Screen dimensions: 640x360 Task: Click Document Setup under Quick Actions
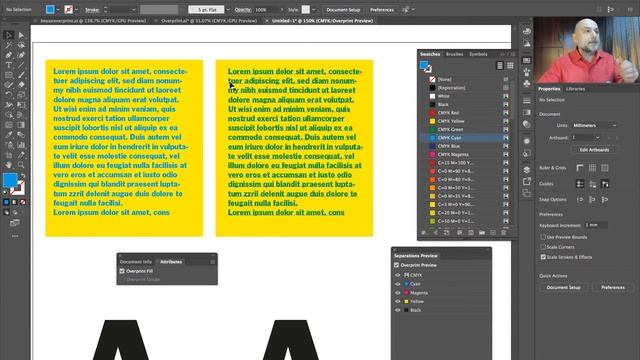point(563,287)
